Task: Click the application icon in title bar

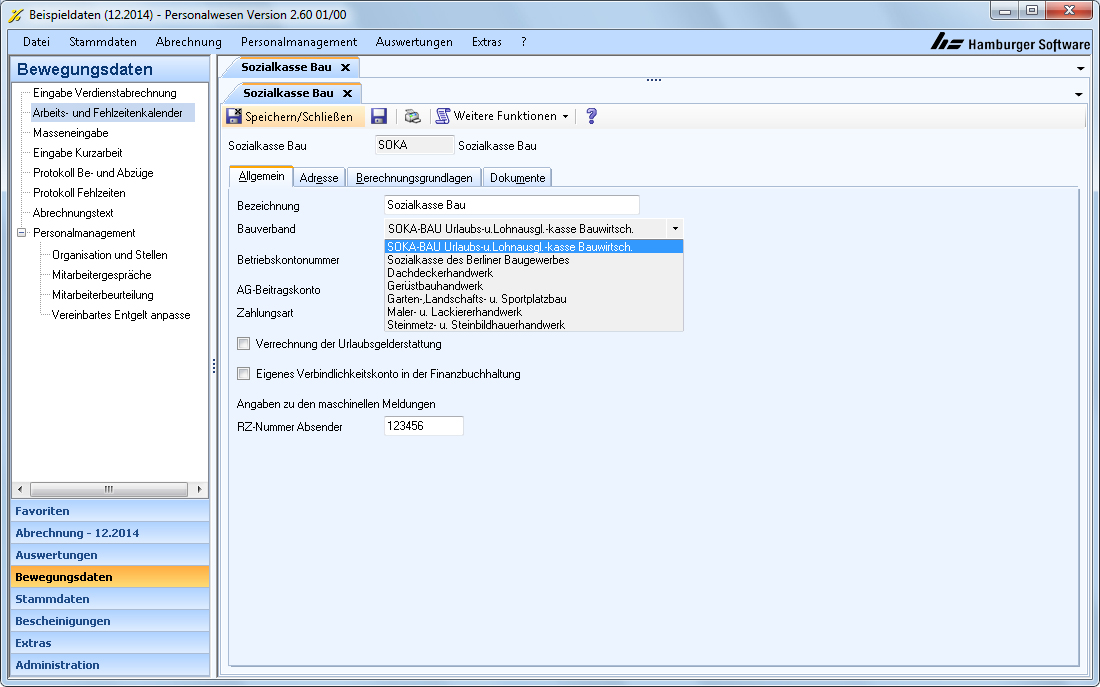Action: point(15,15)
